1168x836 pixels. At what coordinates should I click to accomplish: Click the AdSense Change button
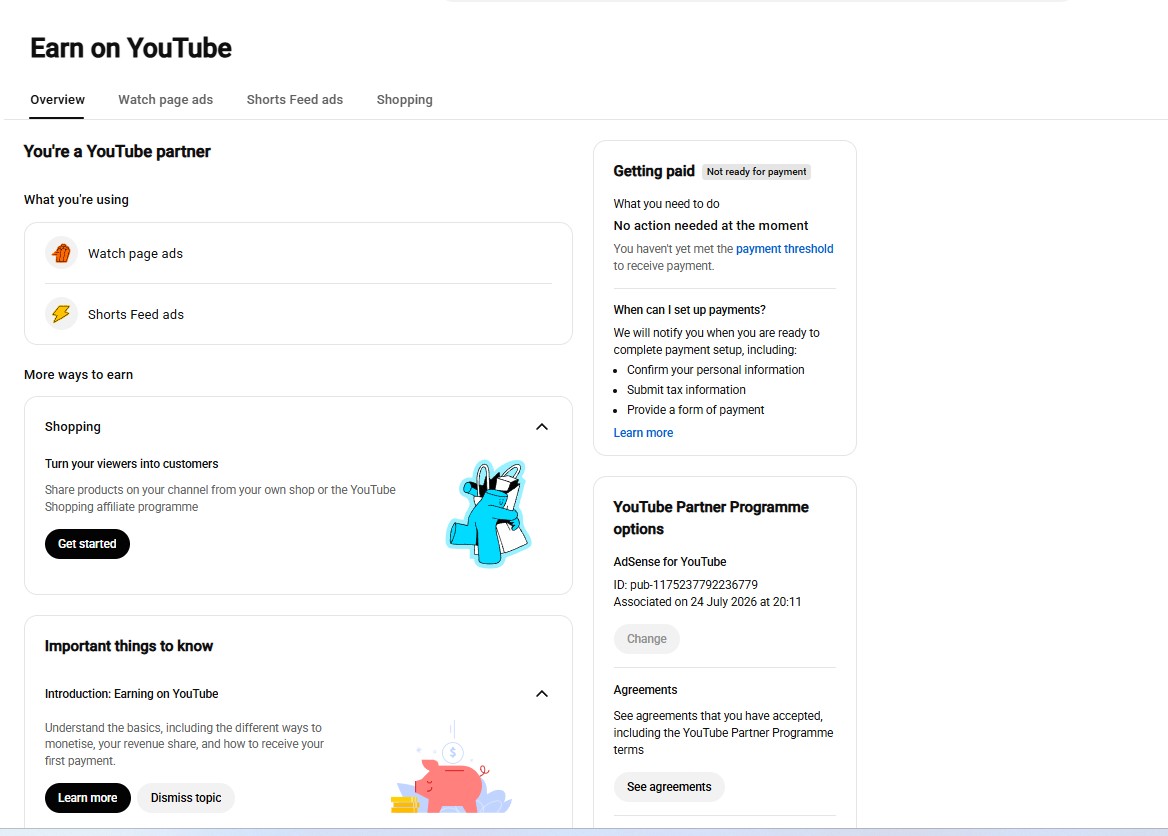click(647, 639)
